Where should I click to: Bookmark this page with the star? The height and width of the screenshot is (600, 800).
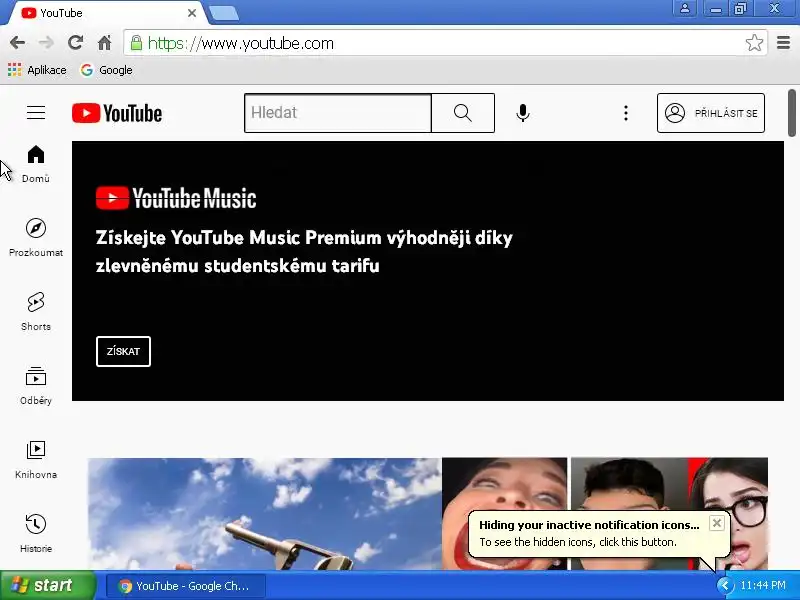[754, 43]
